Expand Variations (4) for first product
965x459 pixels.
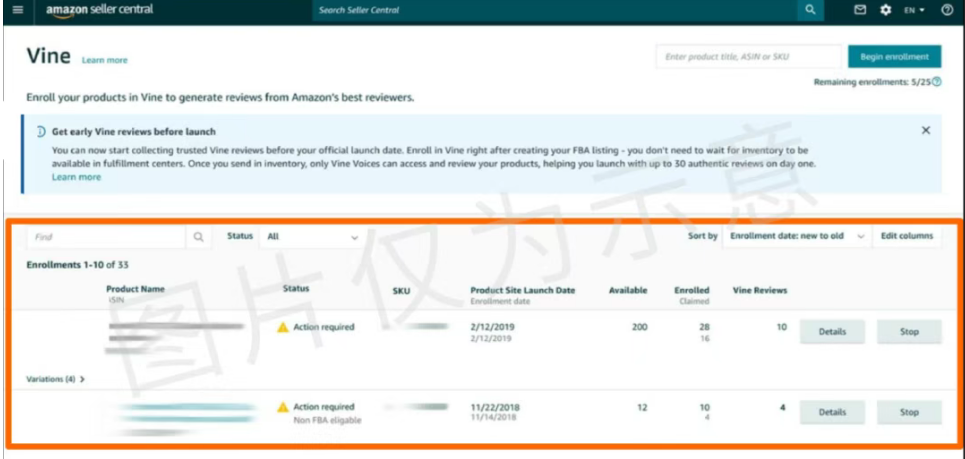point(55,380)
